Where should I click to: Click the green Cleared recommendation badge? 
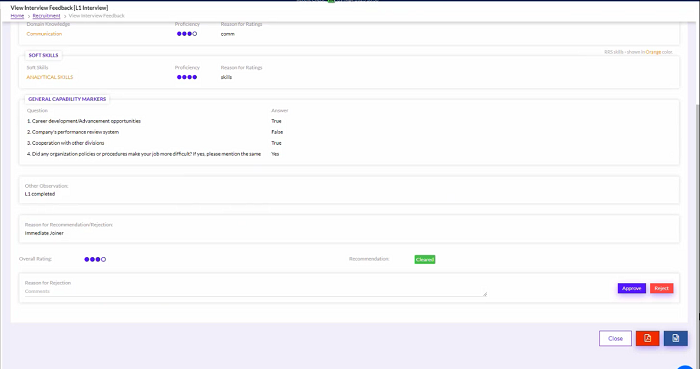[425, 259]
